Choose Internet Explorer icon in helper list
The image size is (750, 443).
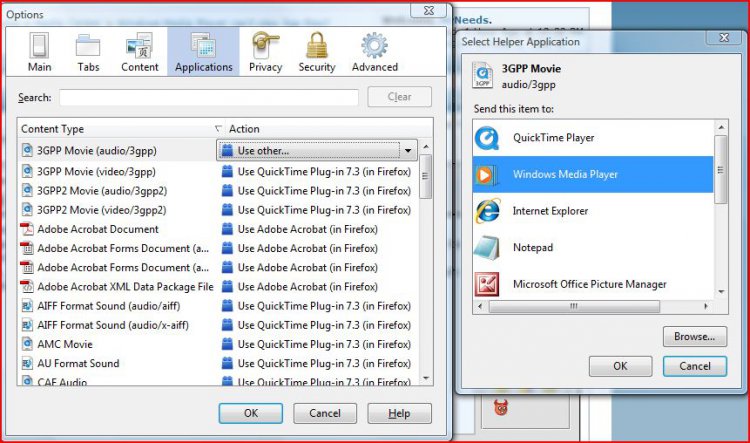tap(487, 211)
